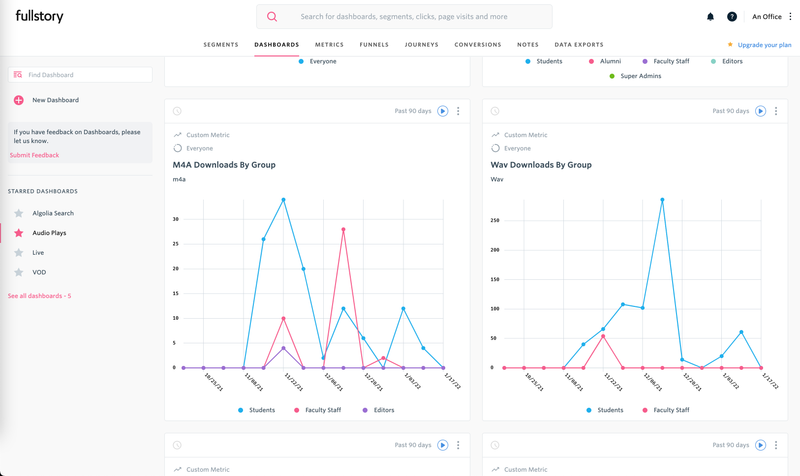Click clock icon on M4A Downloads card

click(x=177, y=111)
